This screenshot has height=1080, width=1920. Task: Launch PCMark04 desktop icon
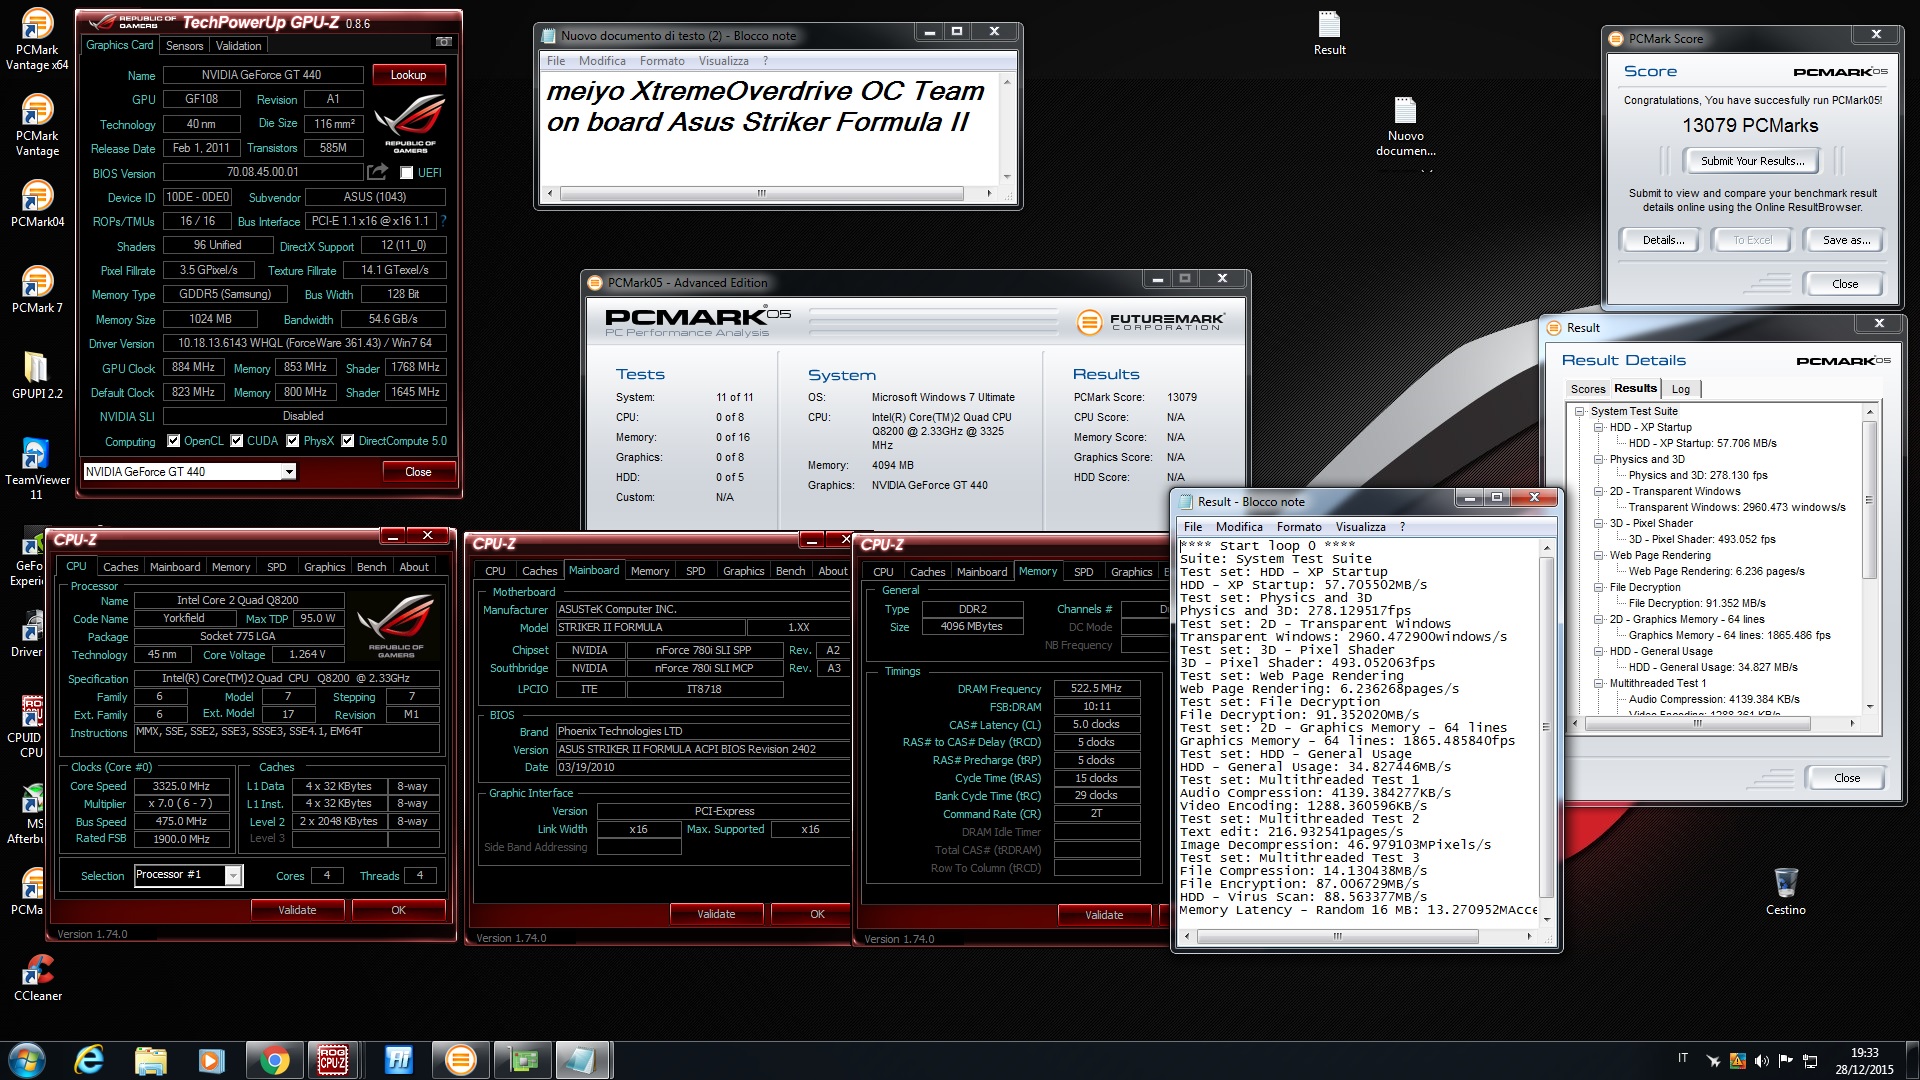[x=37, y=204]
